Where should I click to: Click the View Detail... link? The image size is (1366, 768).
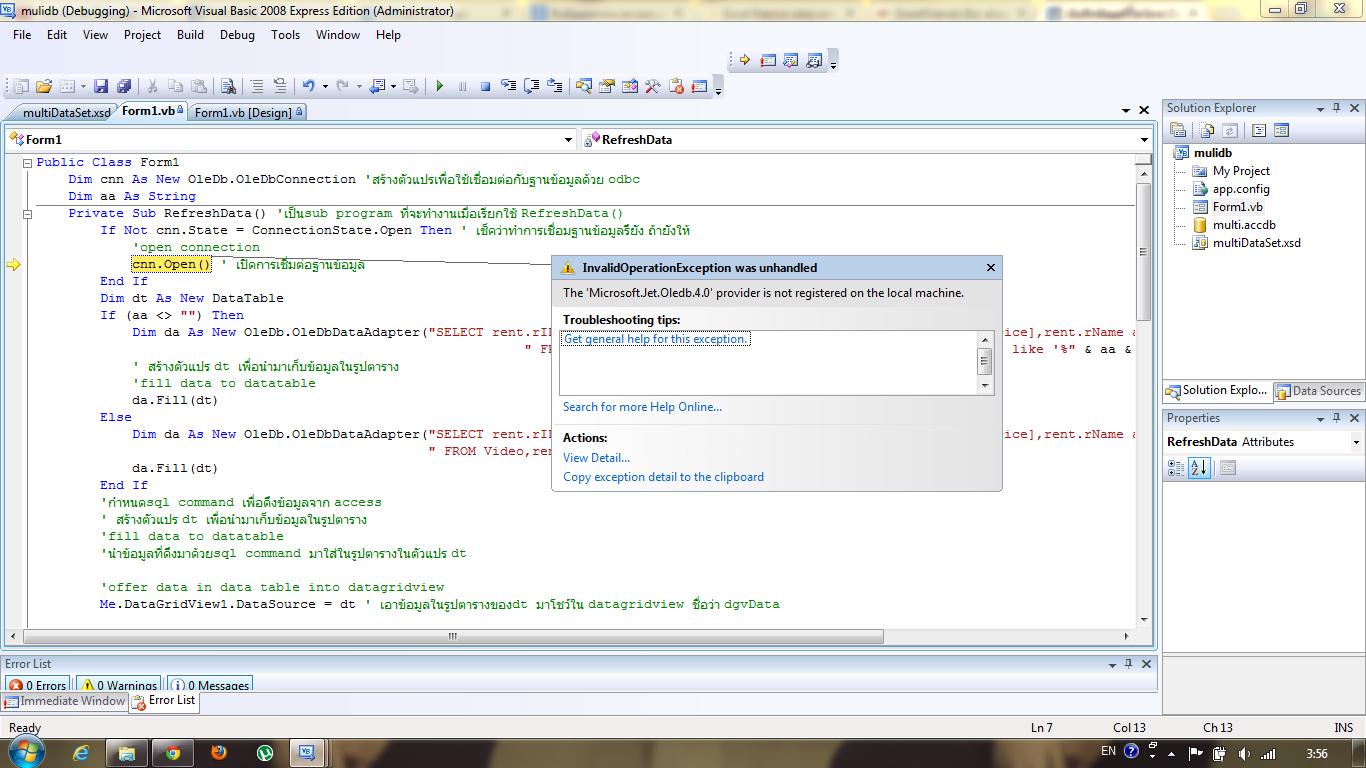pyautogui.click(x=596, y=458)
